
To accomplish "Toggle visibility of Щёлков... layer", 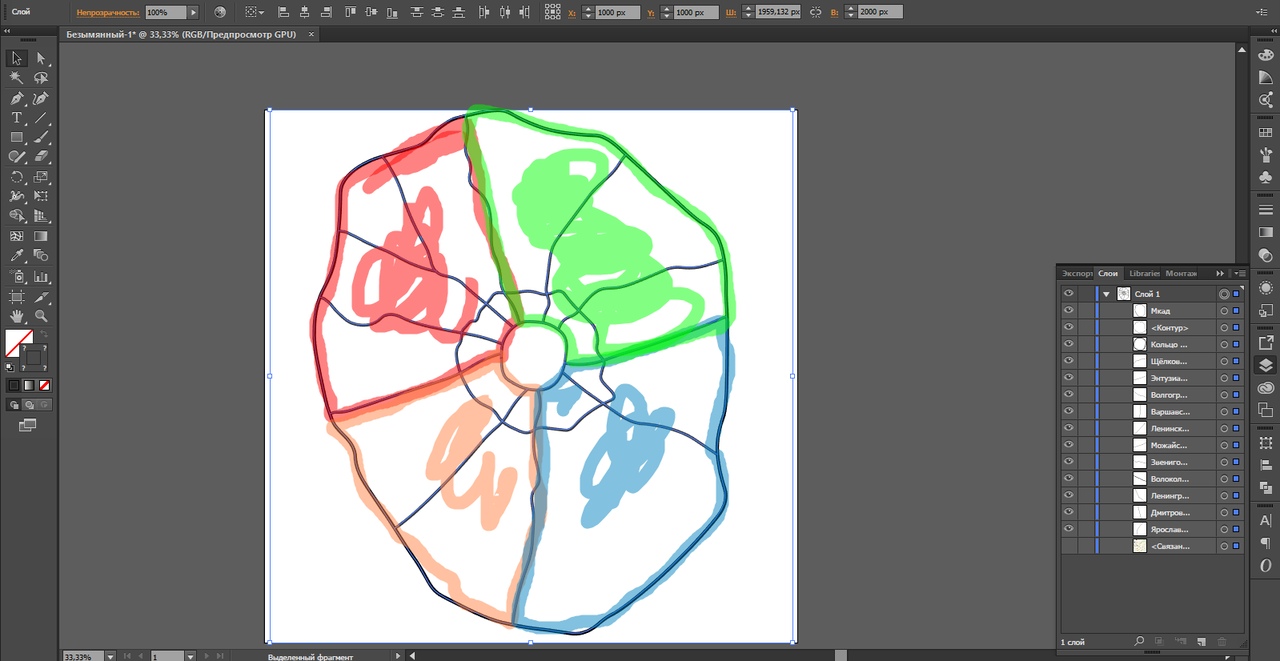I will point(1068,361).
